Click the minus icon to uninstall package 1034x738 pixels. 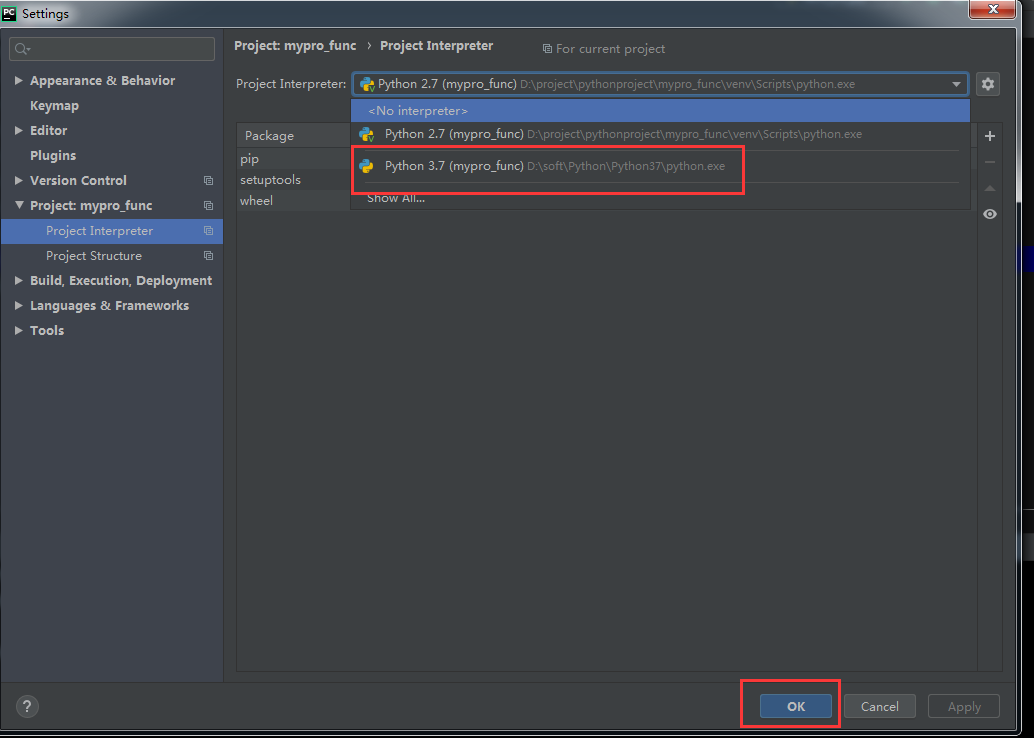pyautogui.click(x=989, y=162)
